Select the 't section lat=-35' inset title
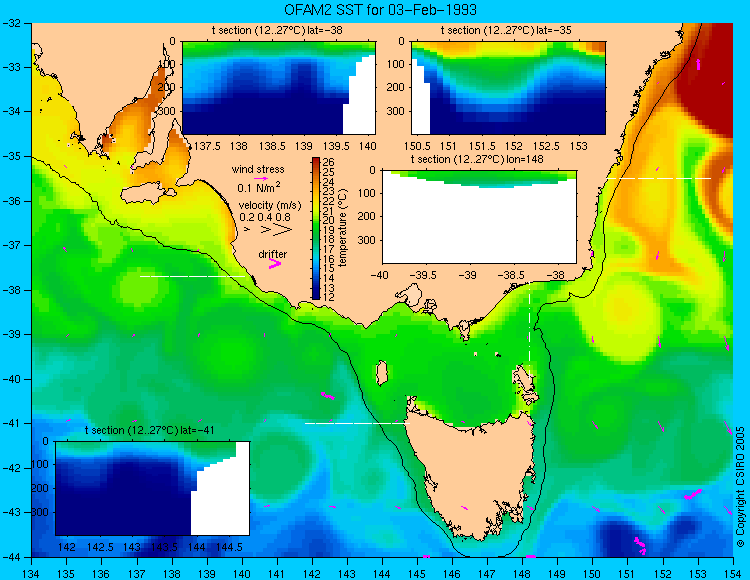The height and width of the screenshot is (580, 750). point(506,31)
